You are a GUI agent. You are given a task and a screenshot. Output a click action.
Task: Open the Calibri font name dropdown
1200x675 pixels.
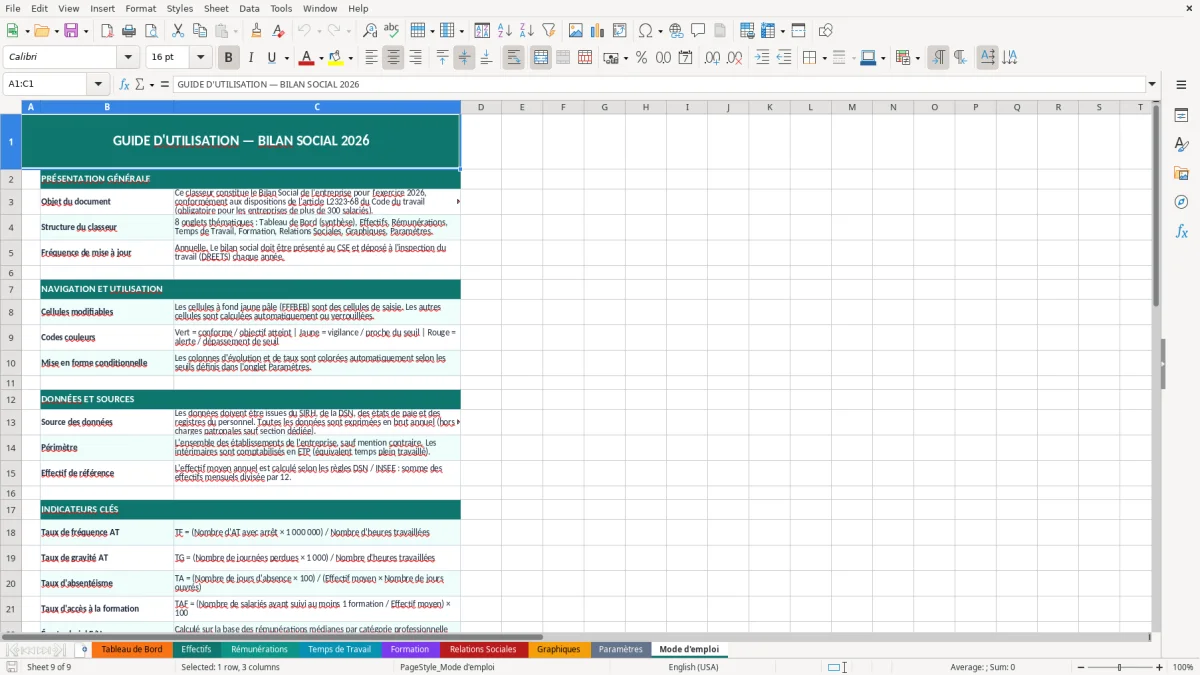pyautogui.click(x=128, y=58)
